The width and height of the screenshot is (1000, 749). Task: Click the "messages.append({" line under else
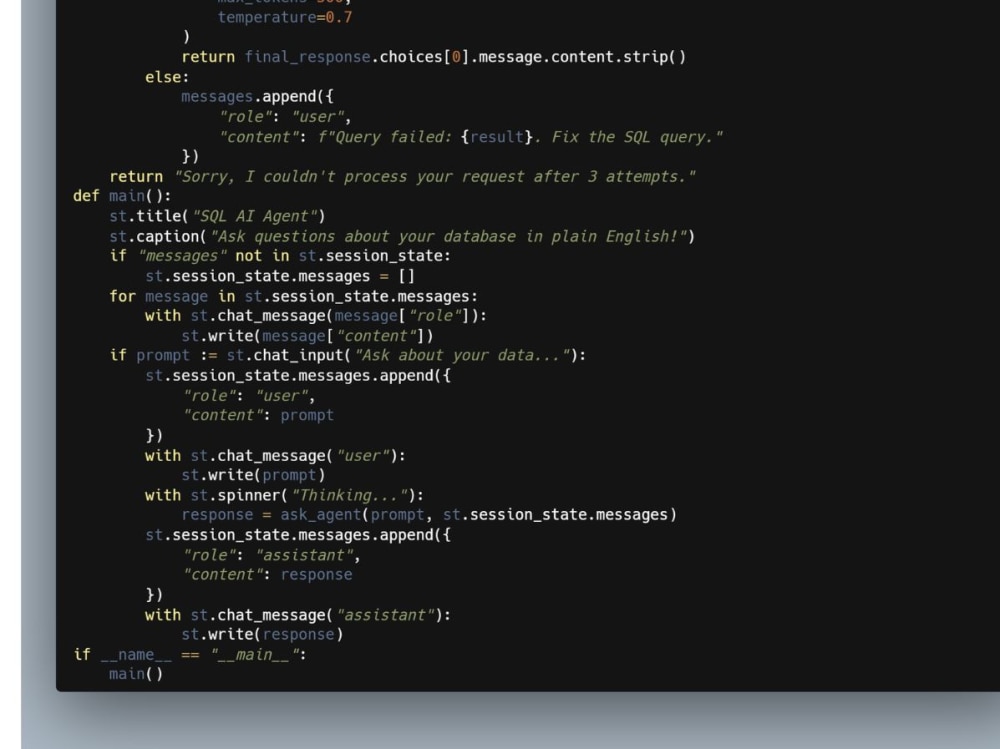(257, 97)
